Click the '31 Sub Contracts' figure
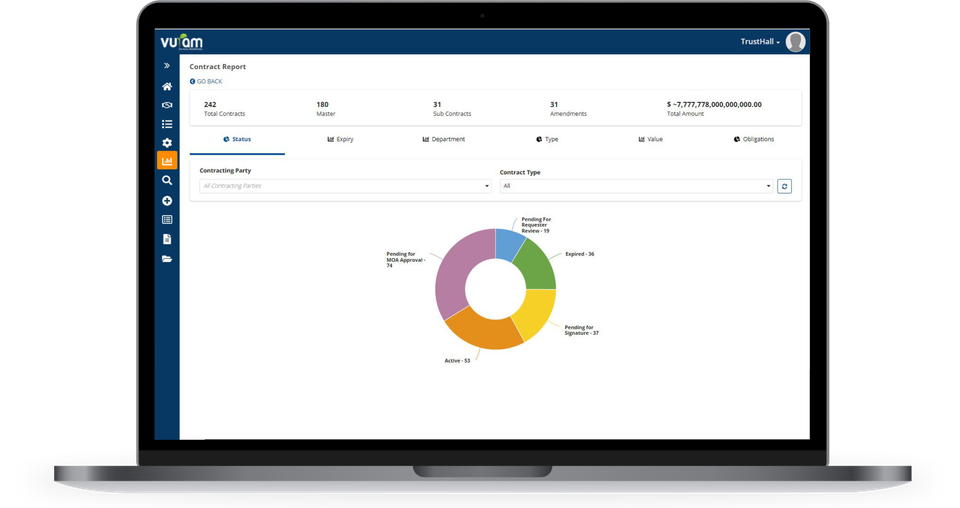 pyautogui.click(x=452, y=109)
